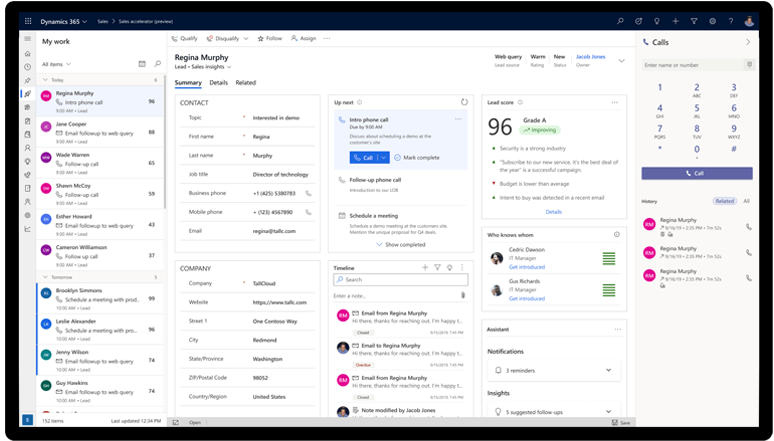Open the Settings gear in top bar
The image size is (774, 441).
pos(712,20)
